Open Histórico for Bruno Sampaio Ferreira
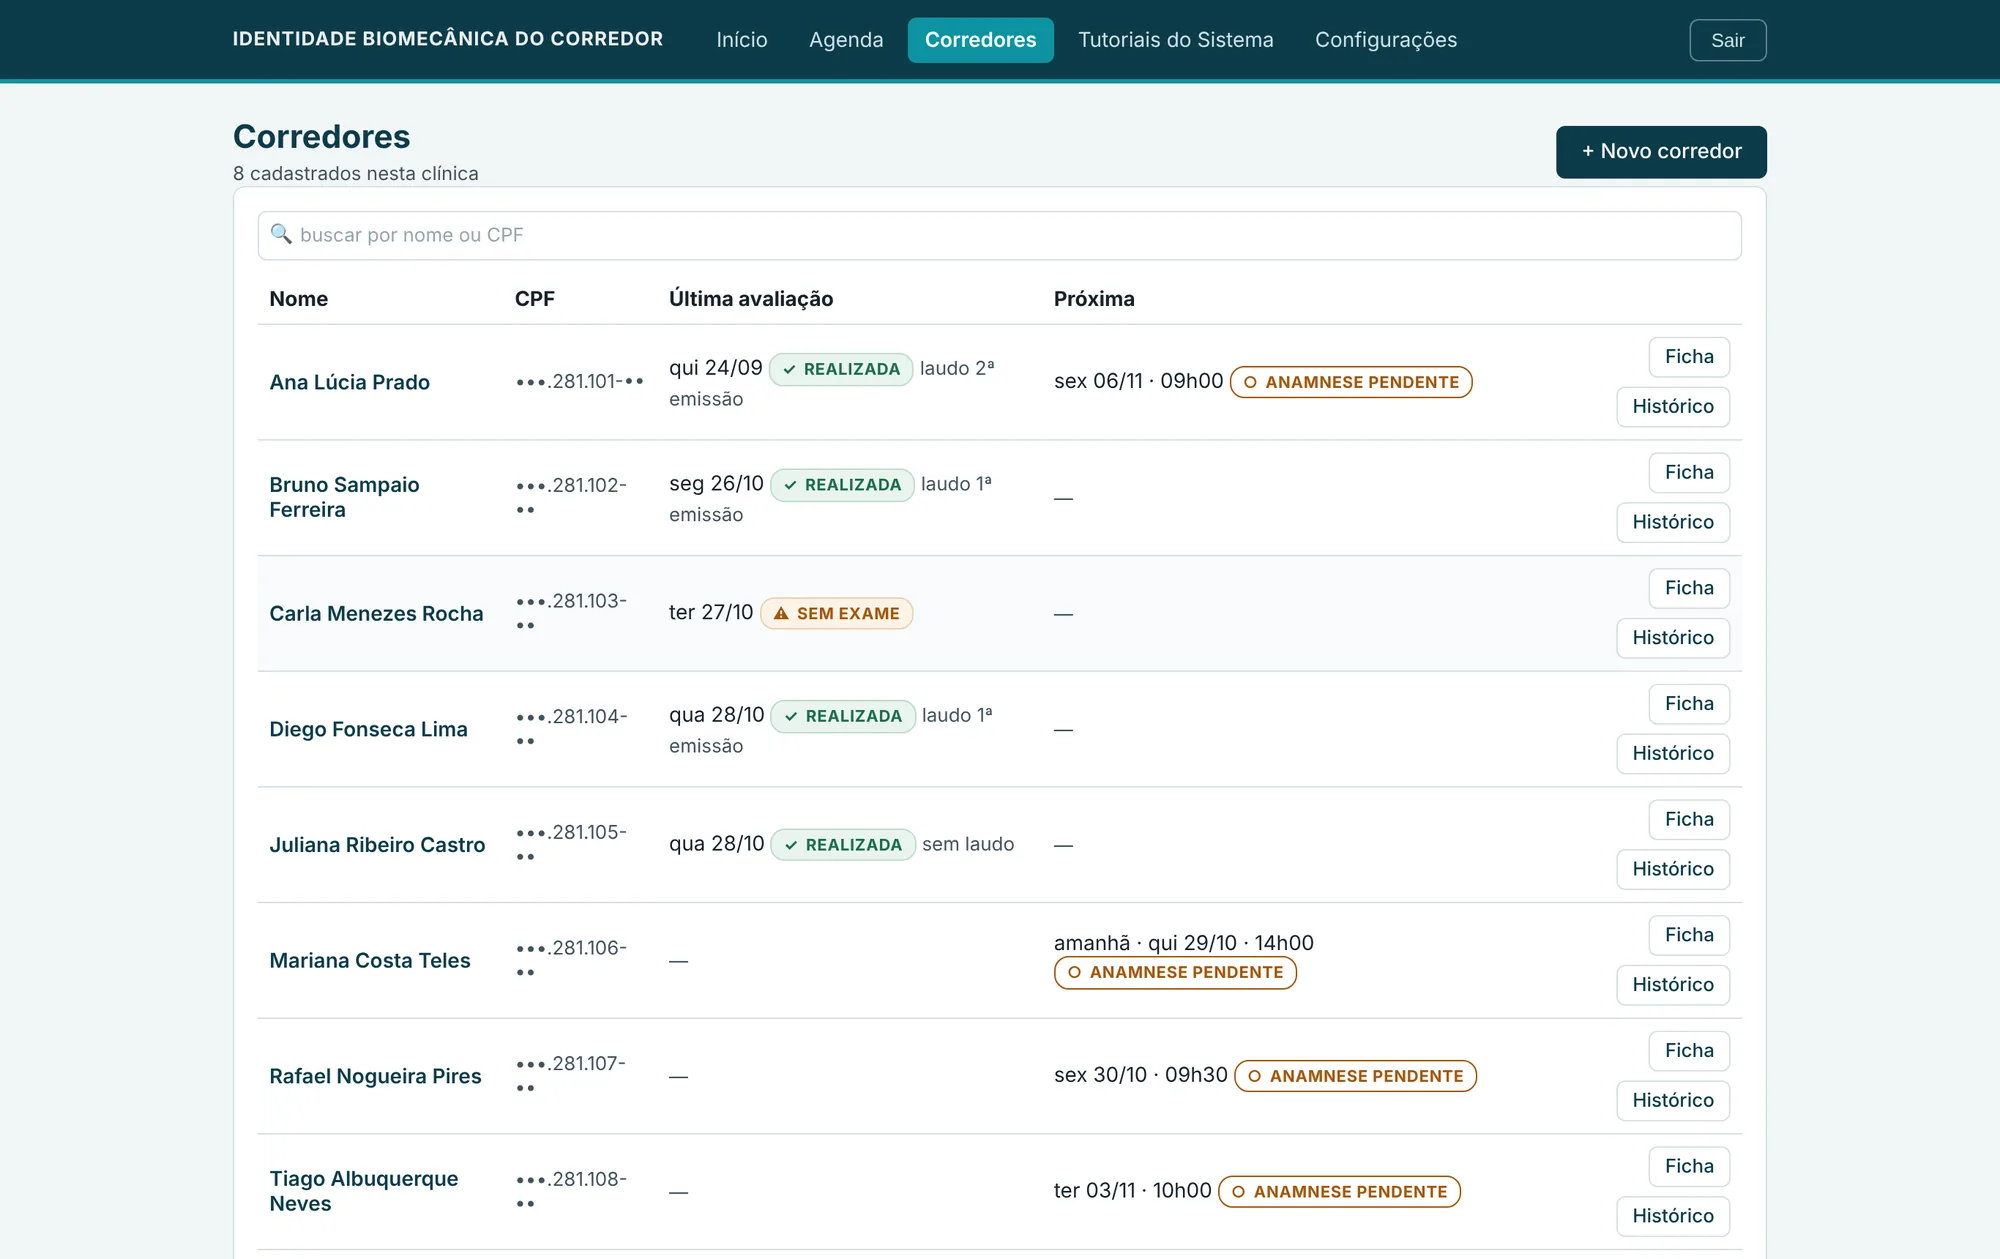Image resolution: width=2000 pixels, height=1259 pixels. tap(1673, 522)
